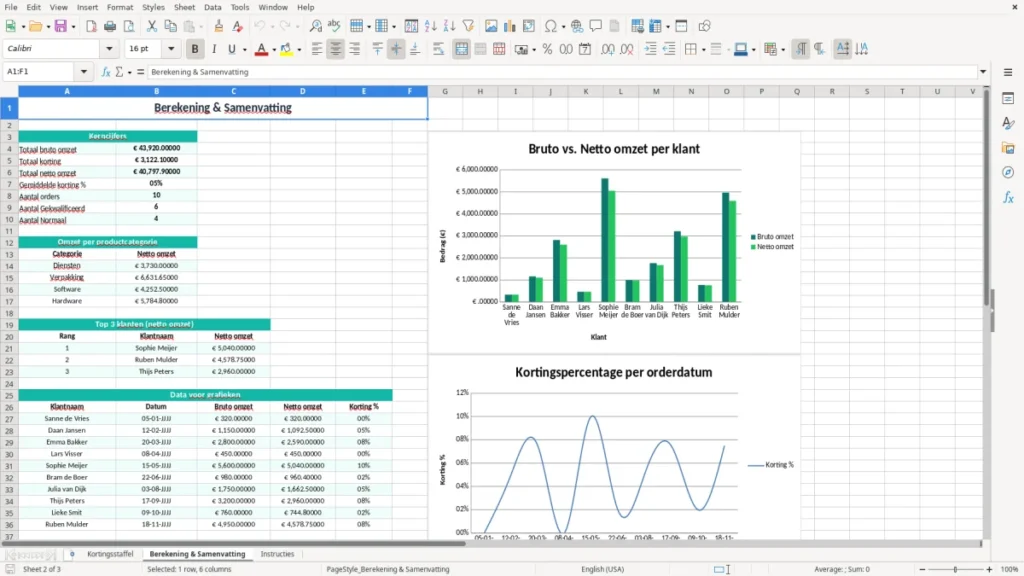Save the document with the Save icon
The width and height of the screenshot is (1024, 576).
click(x=60, y=26)
